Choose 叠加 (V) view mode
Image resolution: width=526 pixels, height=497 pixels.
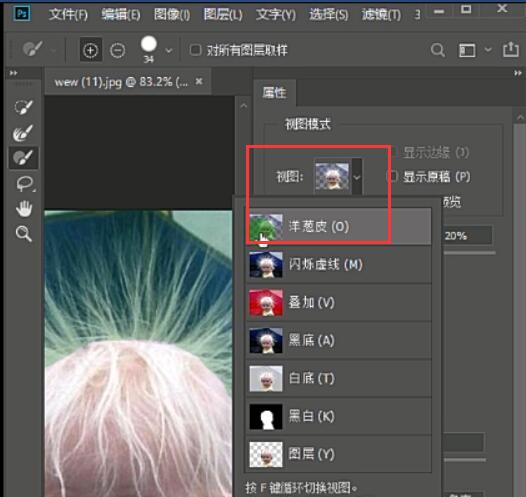pyautogui.click(x=339, y=302)
